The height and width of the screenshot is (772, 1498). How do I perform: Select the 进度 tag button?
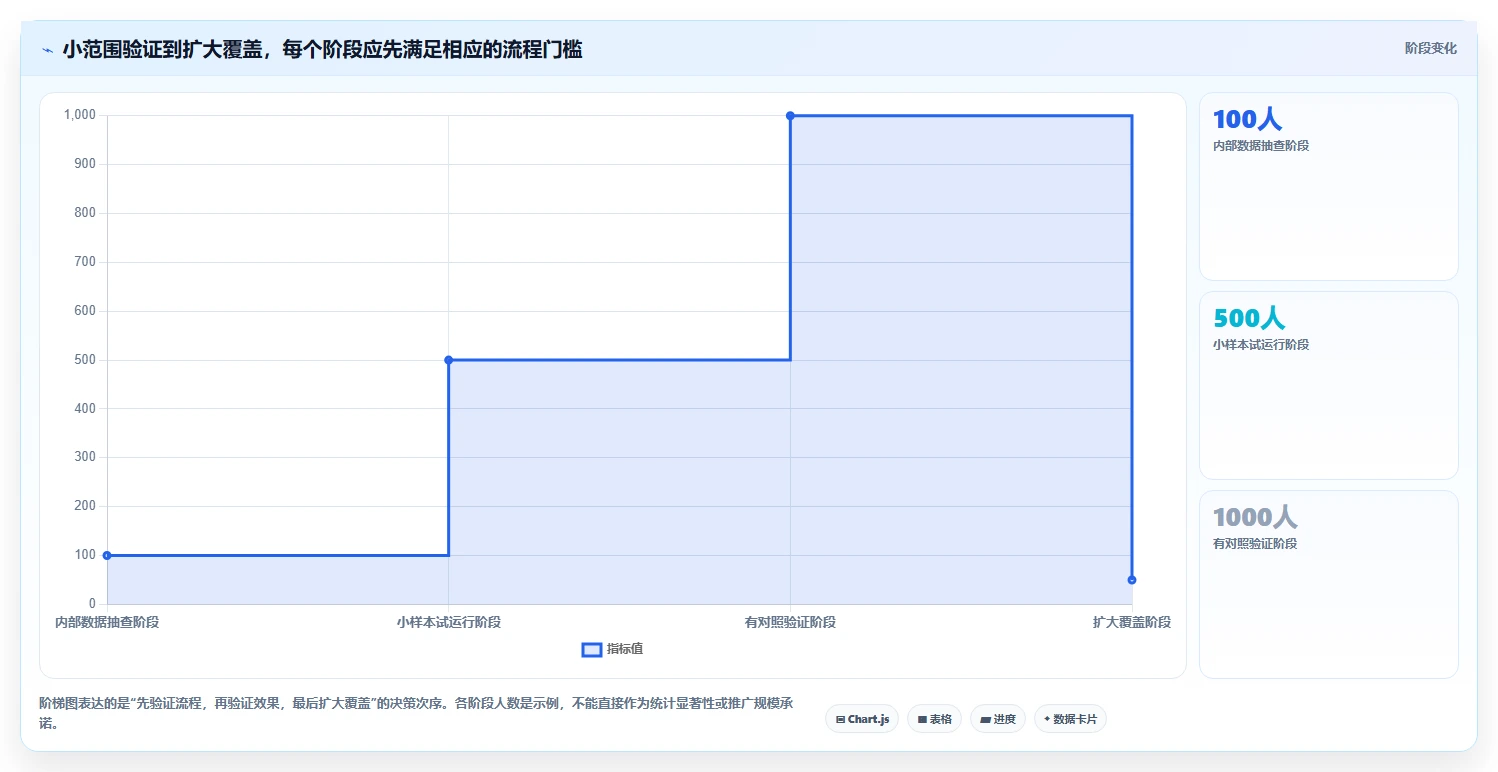coord(998,719)
